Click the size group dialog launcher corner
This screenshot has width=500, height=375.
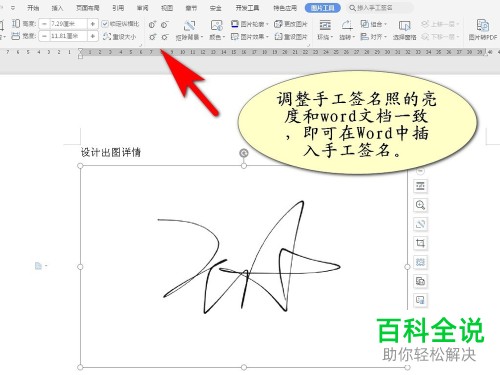click(x=140, y=45)
